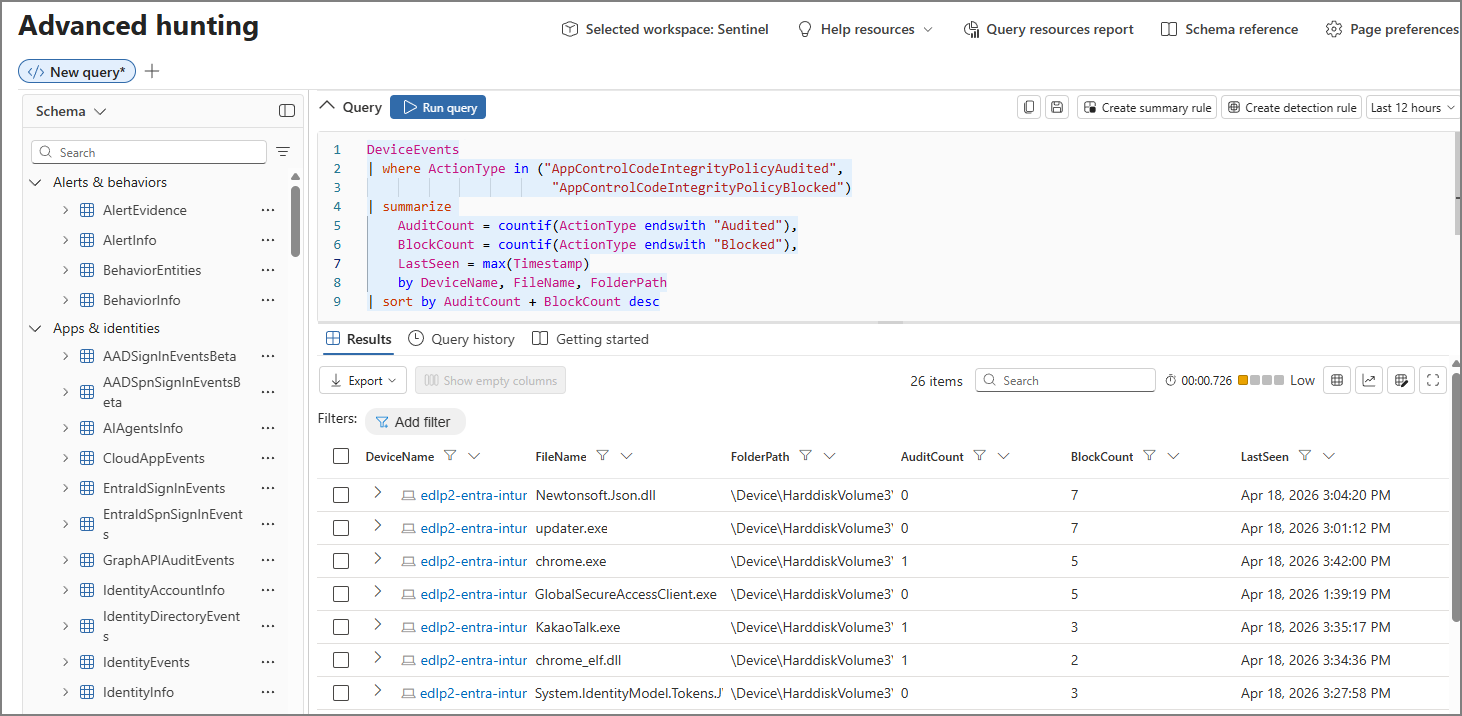
Task: Click Create detection rule
Action: pos(1291,107)
